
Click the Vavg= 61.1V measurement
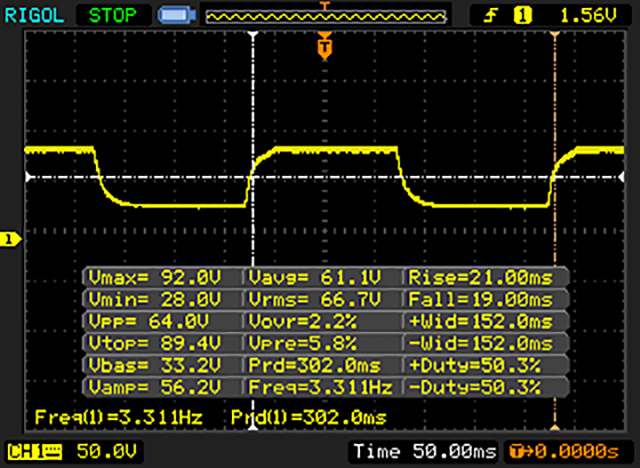315,278
